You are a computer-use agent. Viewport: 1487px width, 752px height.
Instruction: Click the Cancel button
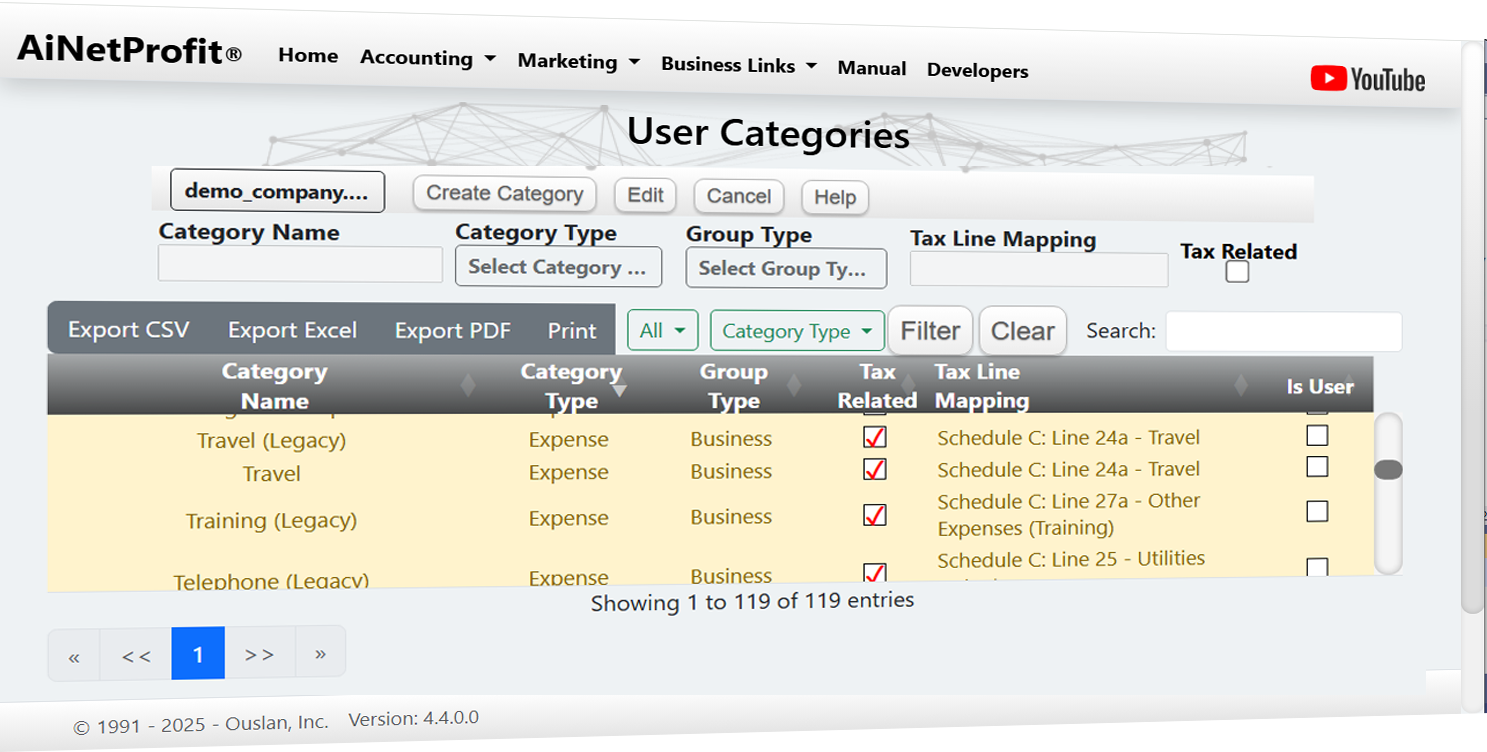[739, 196]
